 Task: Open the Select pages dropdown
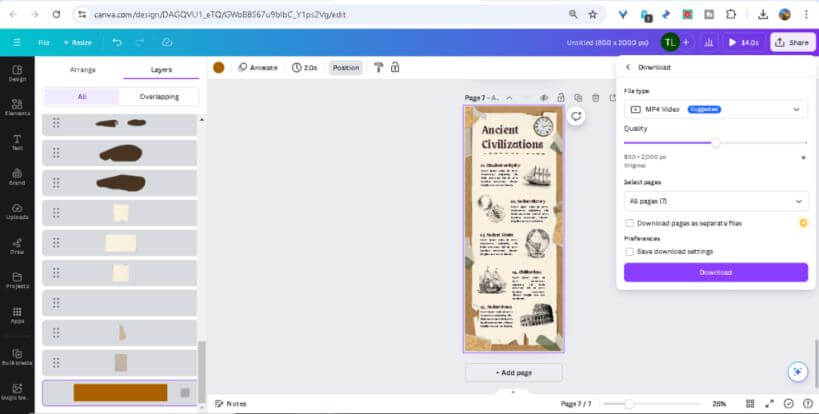click(x=716, y=201)
